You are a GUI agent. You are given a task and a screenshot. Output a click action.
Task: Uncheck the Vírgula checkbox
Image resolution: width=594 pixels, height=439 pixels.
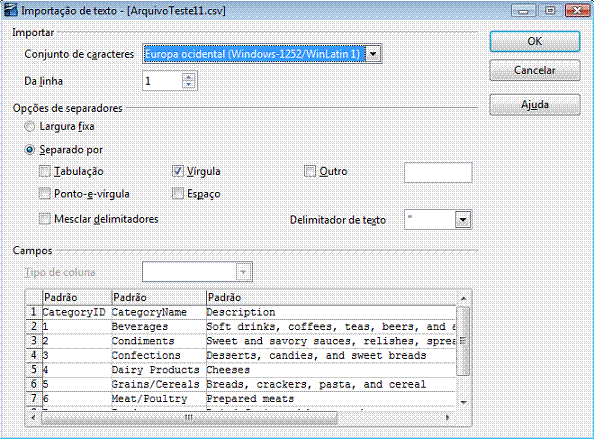[x=178, y=172]
